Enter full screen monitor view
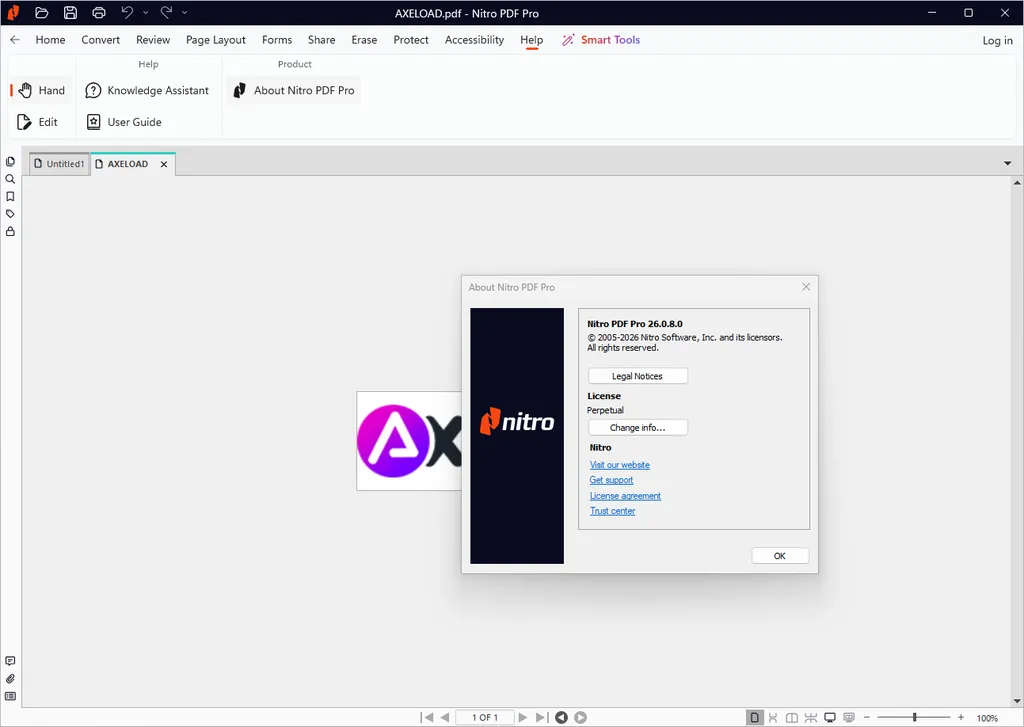This screenshot has width=1024, height=727. (829, 718)
